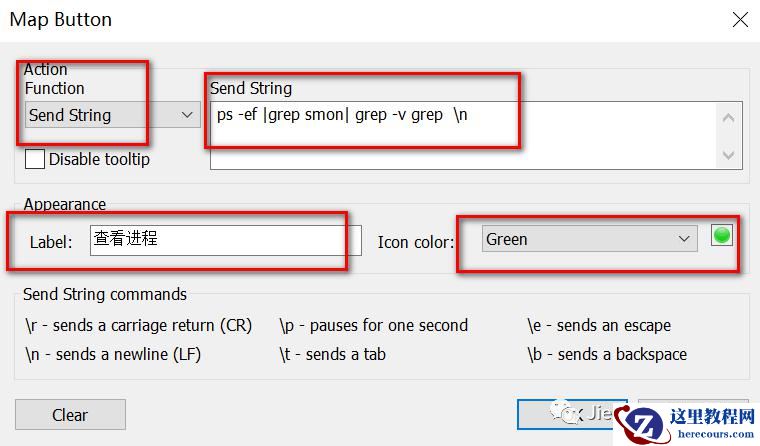
Task: Click the \p pauses for one second hint
Action: 374,325
